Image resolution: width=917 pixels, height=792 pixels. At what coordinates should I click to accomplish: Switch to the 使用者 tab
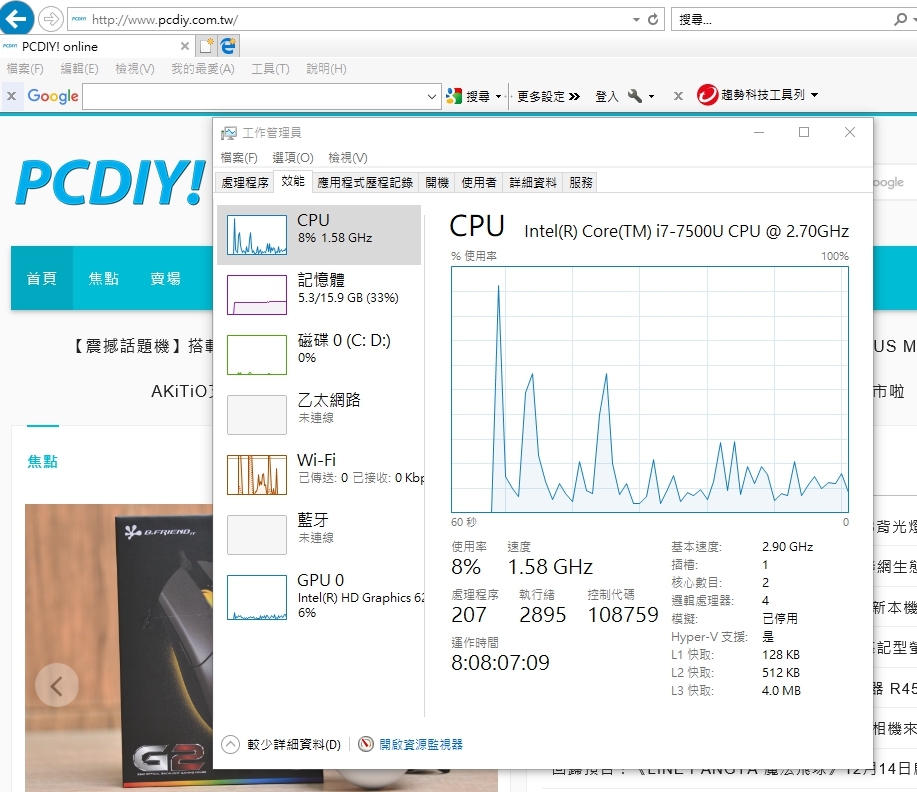pyautogui.click(x=478, y=182)
